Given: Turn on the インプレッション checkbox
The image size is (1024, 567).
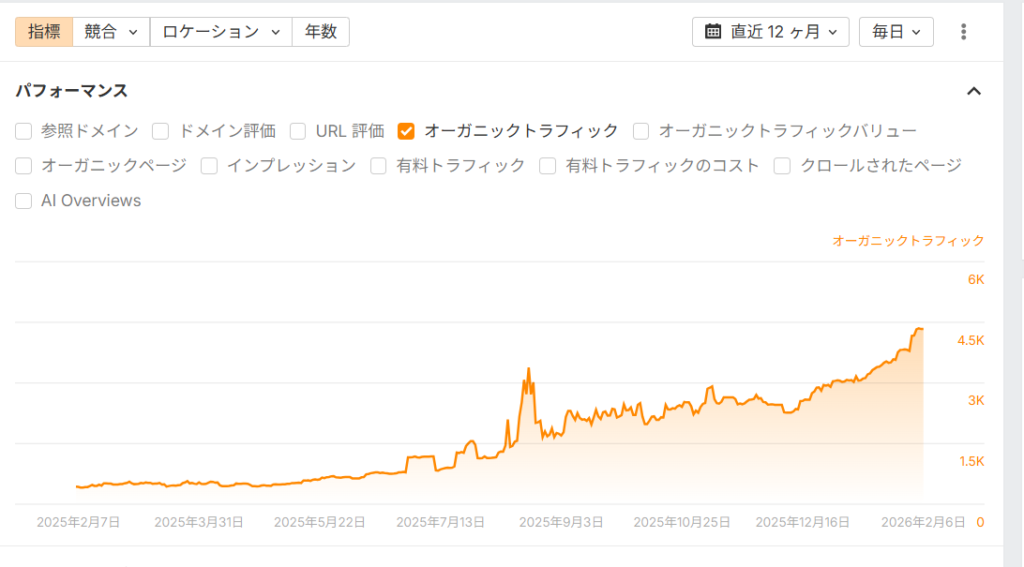Looking at the screenshot, I should point(209,166).
